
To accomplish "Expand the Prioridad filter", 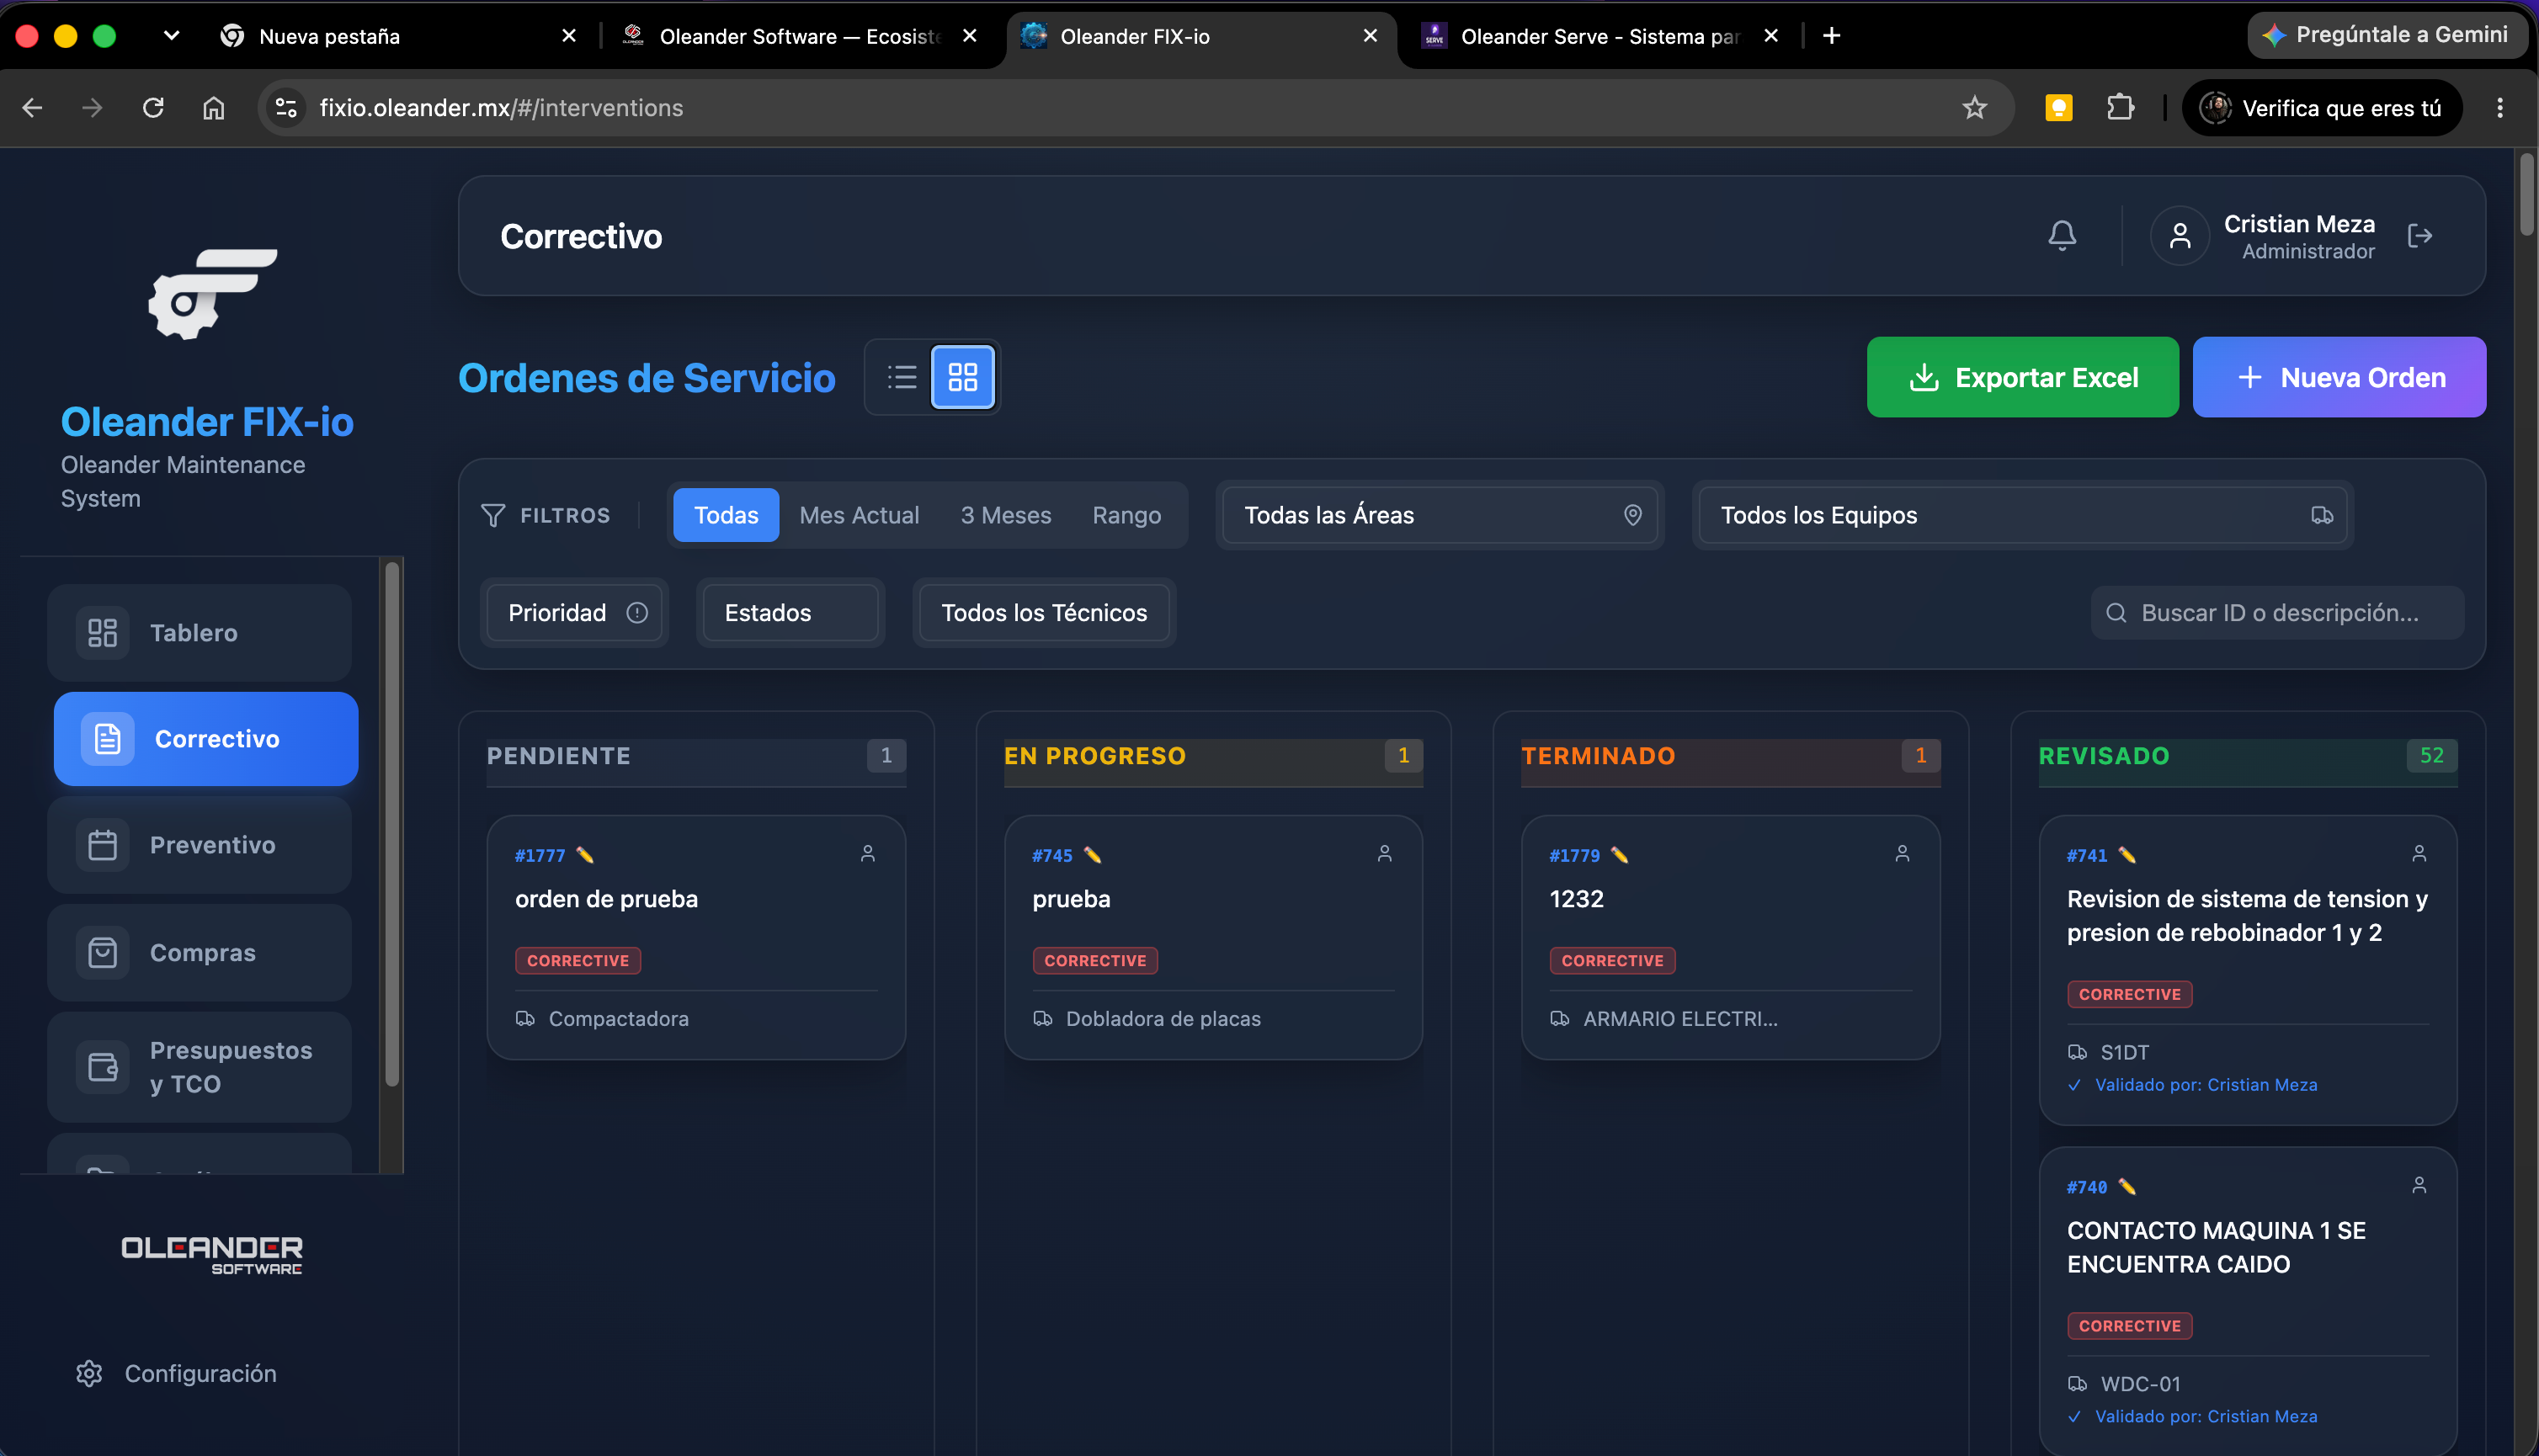I will [575, 613].
